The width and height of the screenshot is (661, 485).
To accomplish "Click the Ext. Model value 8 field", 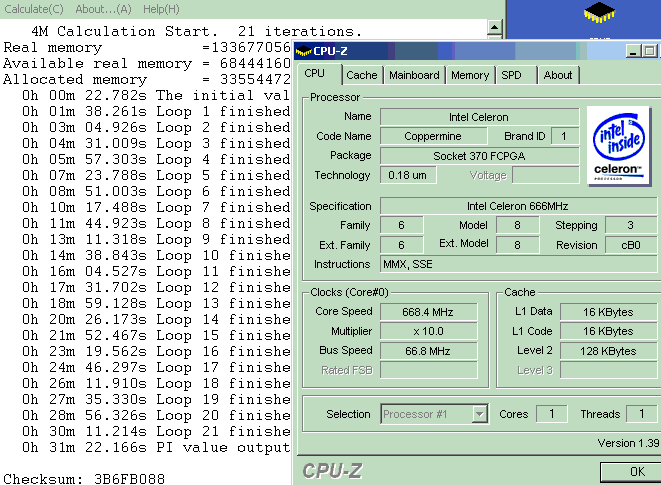I will (517, 245).
